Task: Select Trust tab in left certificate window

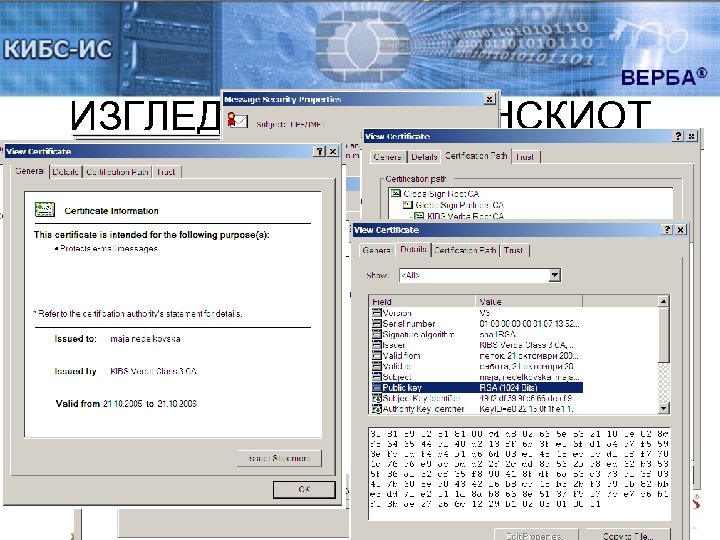Action: 166,172
